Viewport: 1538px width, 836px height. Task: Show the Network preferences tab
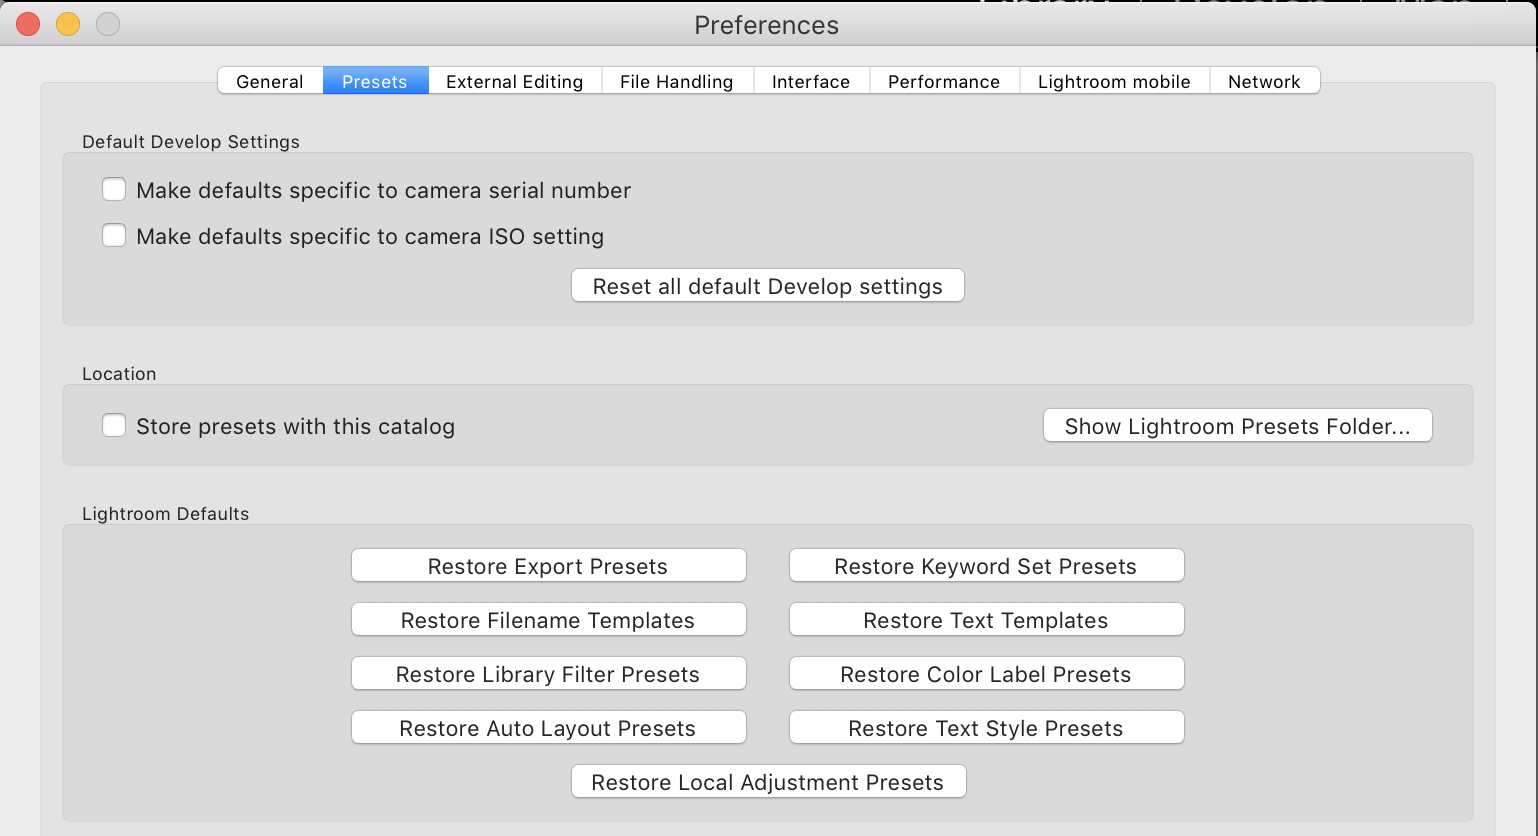tap(1264, 81)
